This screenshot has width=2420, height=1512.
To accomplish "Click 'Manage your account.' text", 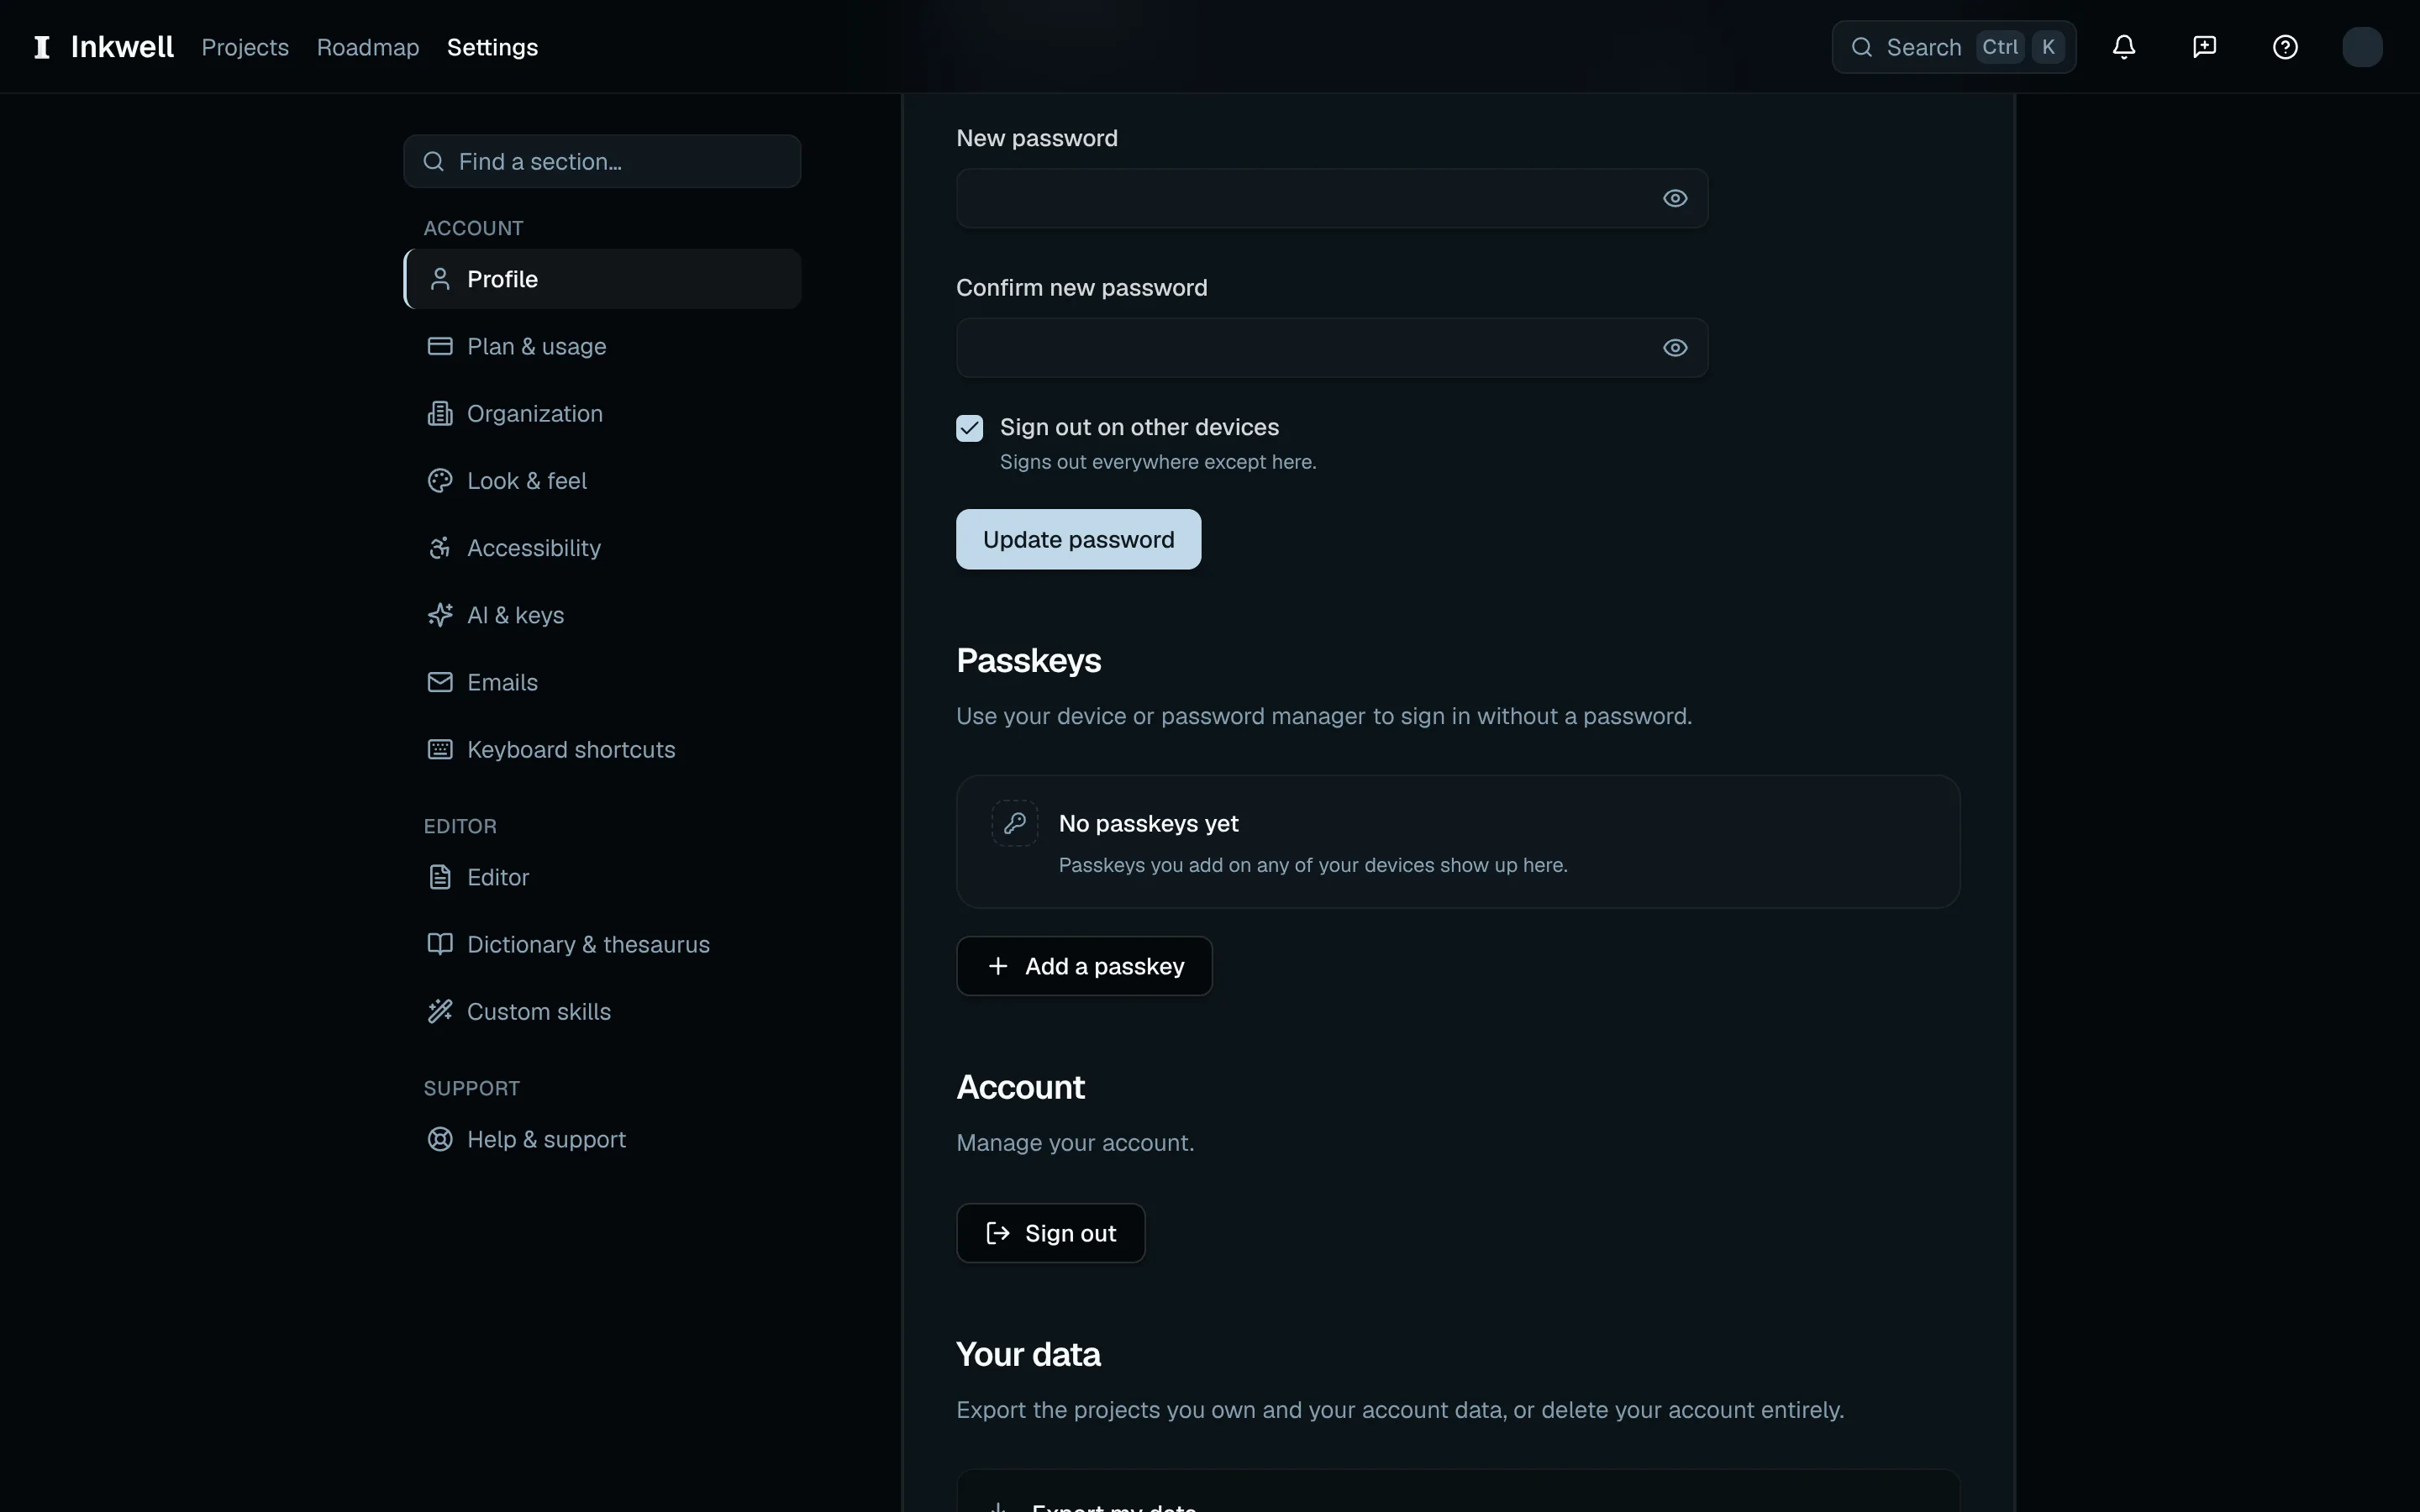I will coord(1075,1143).
